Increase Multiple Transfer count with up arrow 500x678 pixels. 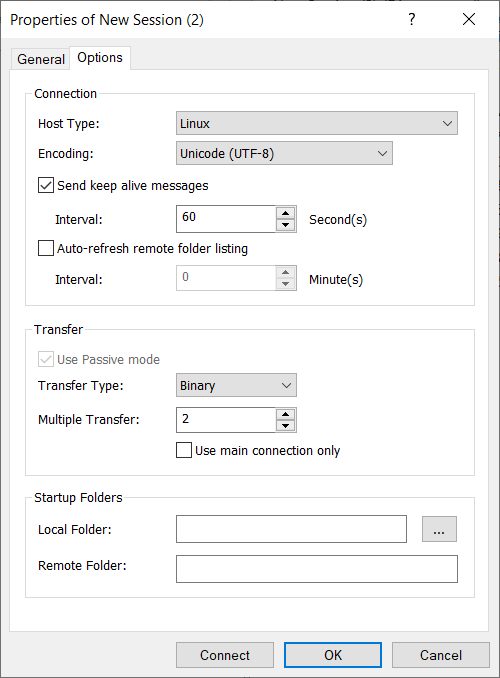tap(285, 414)
